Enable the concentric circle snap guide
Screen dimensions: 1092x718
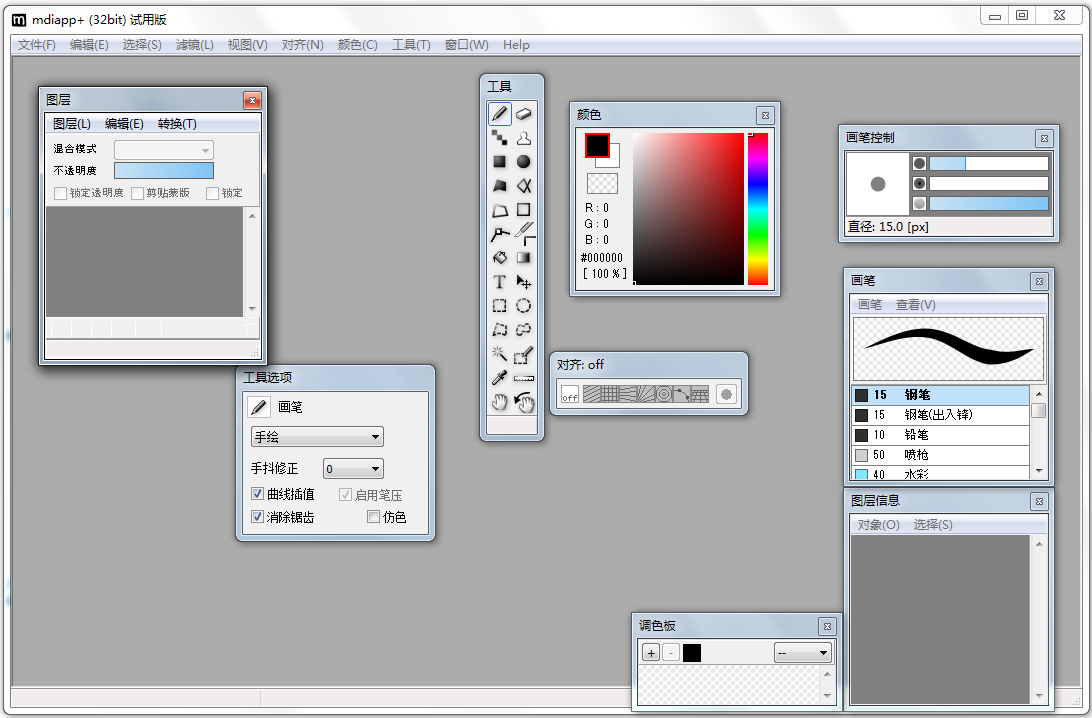pos(664,395)
